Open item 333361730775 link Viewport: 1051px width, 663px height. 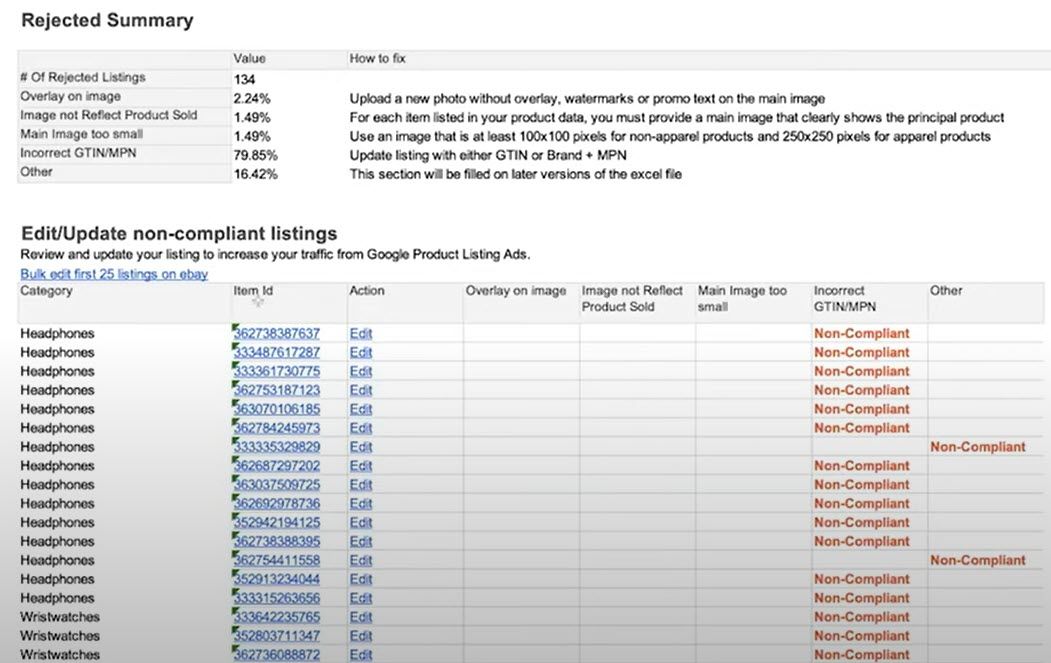coord(277,371)
